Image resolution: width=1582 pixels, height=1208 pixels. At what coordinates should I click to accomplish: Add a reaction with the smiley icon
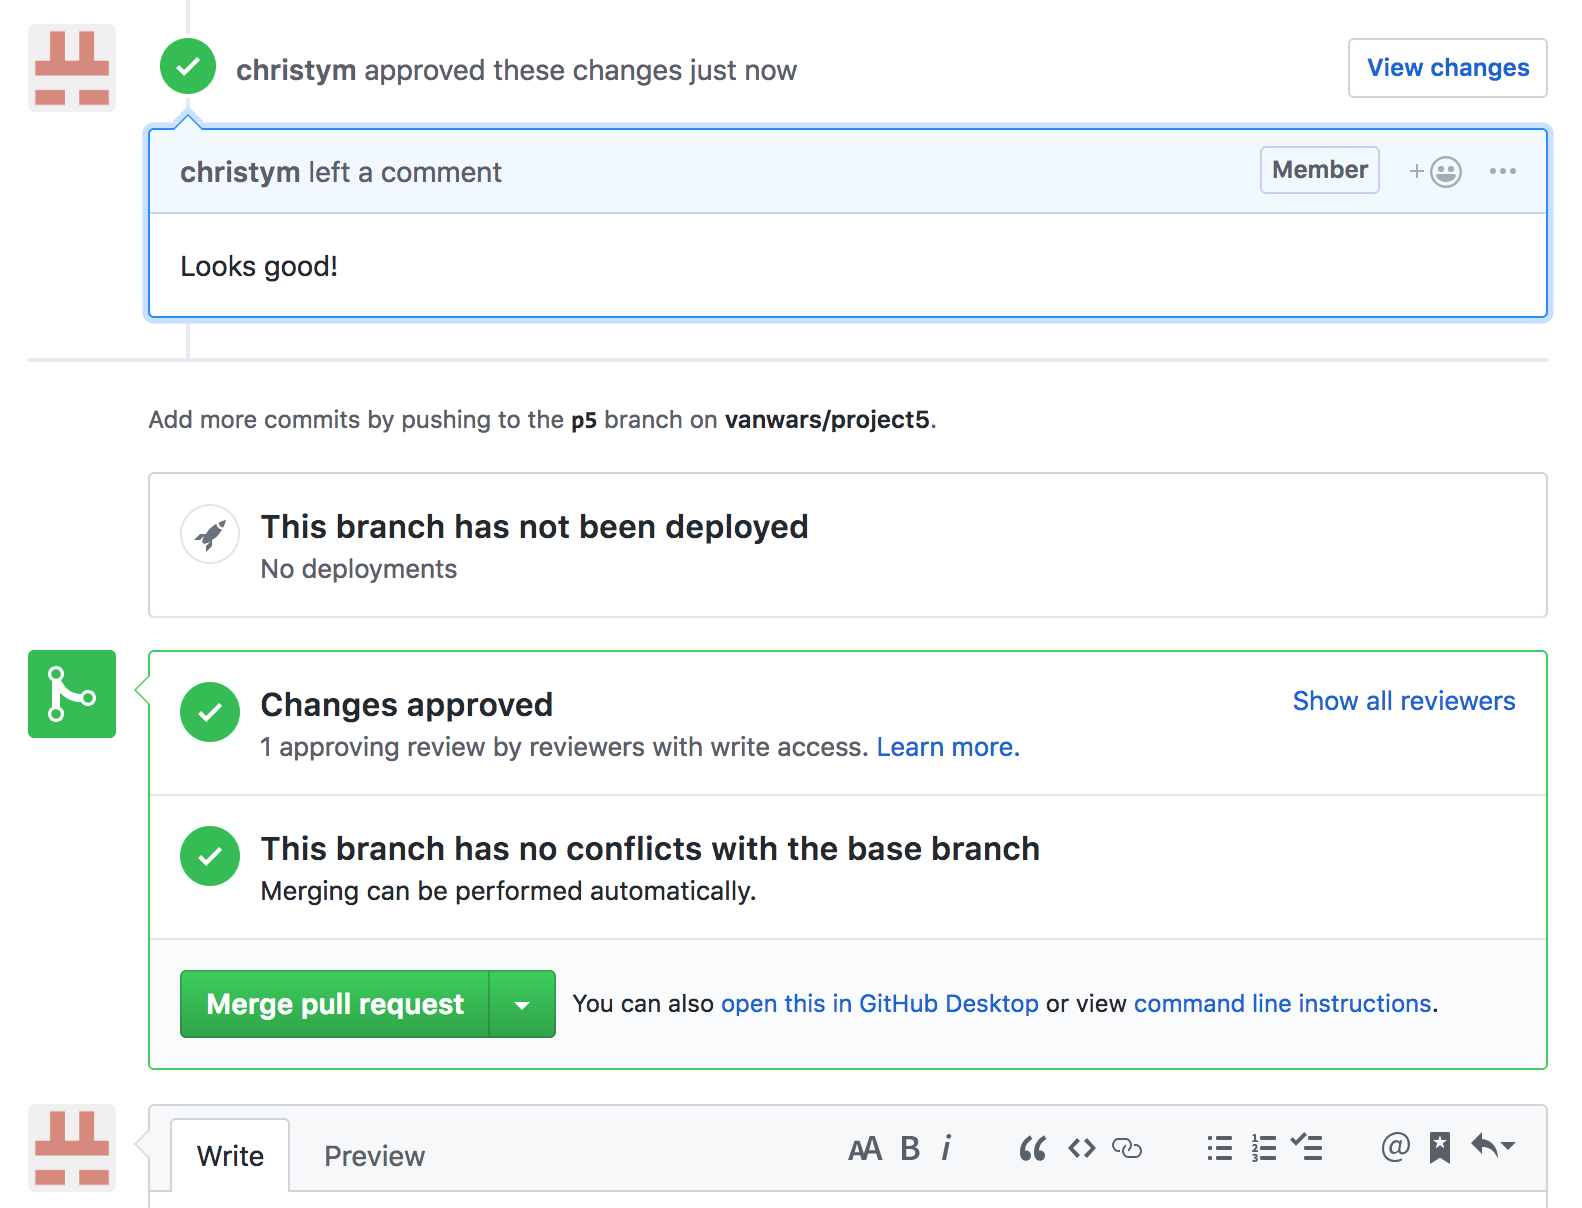tap(1436, 172)
